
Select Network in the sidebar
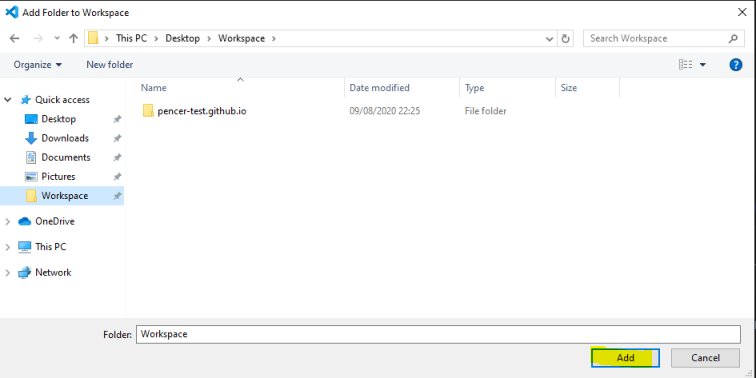pyautogui.click(x=53, y=272)
